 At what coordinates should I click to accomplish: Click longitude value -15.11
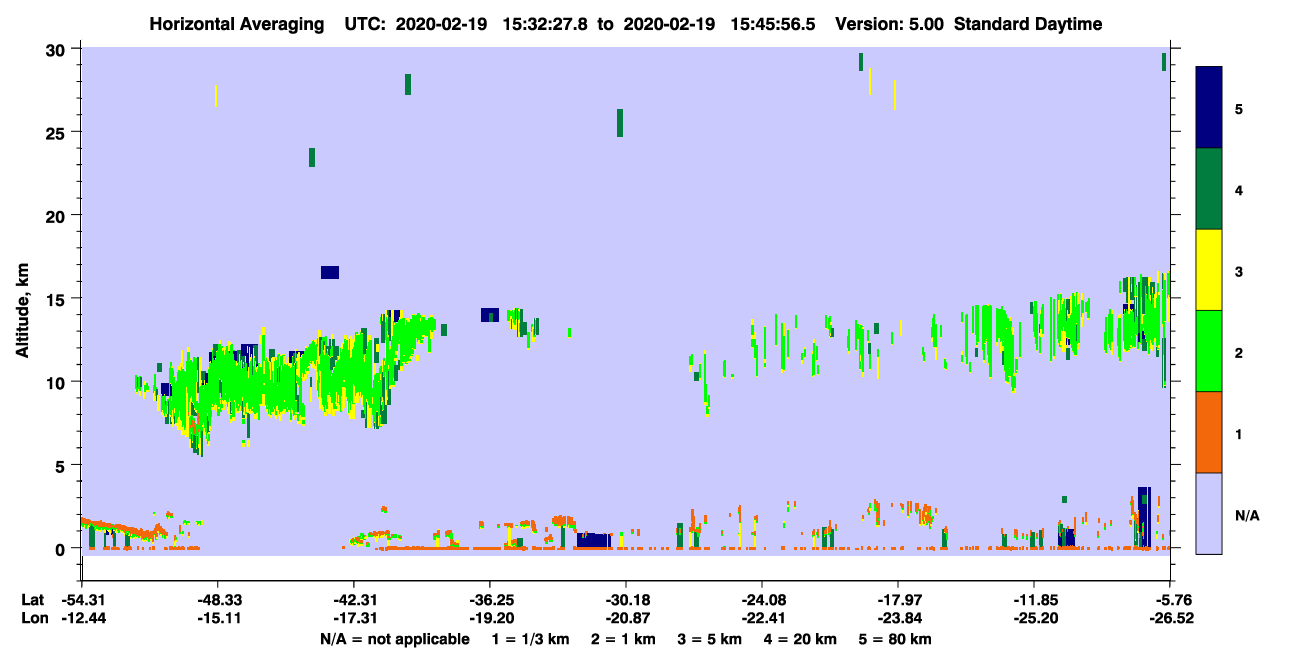[217, 619]
